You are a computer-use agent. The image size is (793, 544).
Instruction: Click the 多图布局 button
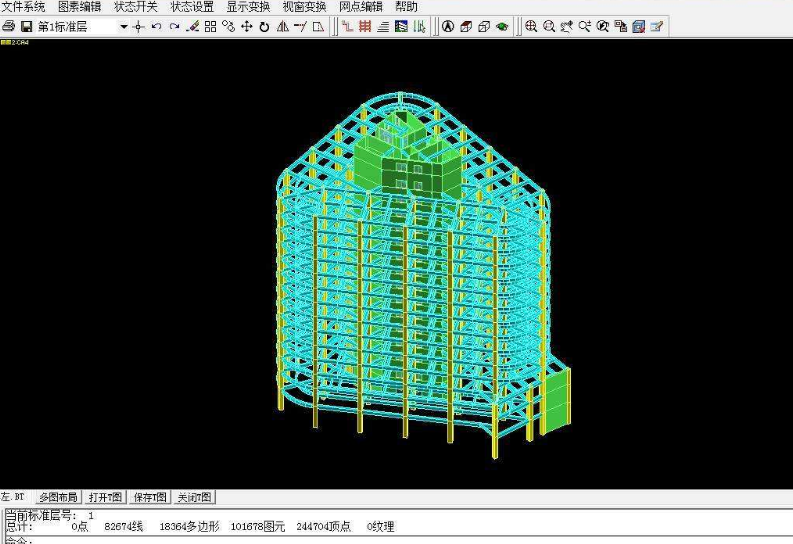[58, 497]
